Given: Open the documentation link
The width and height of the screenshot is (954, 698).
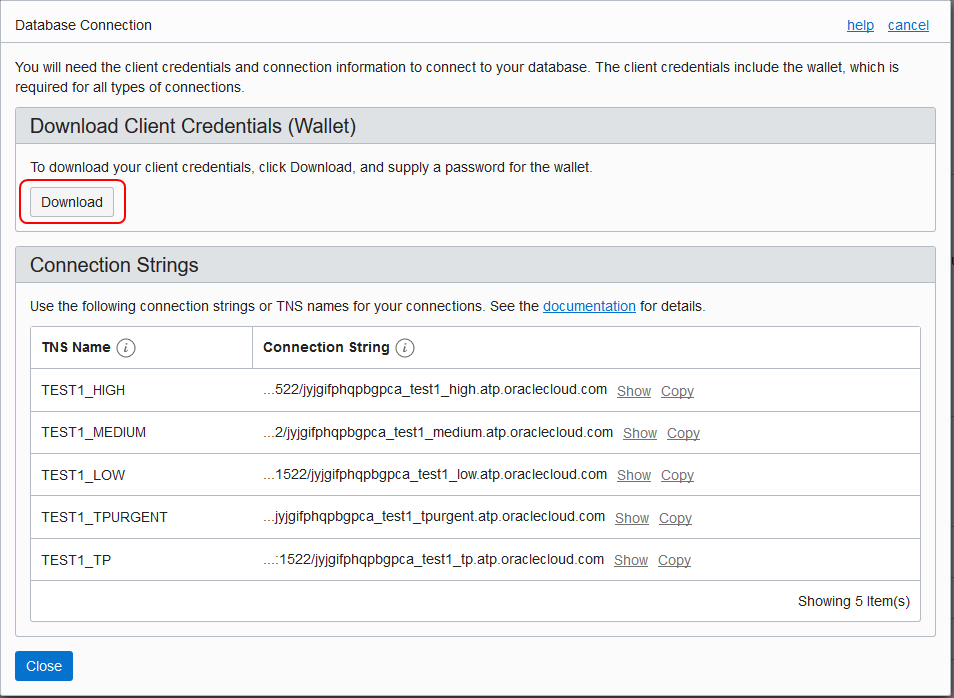Looking at the screenshot, I should (x=589, y=306).
